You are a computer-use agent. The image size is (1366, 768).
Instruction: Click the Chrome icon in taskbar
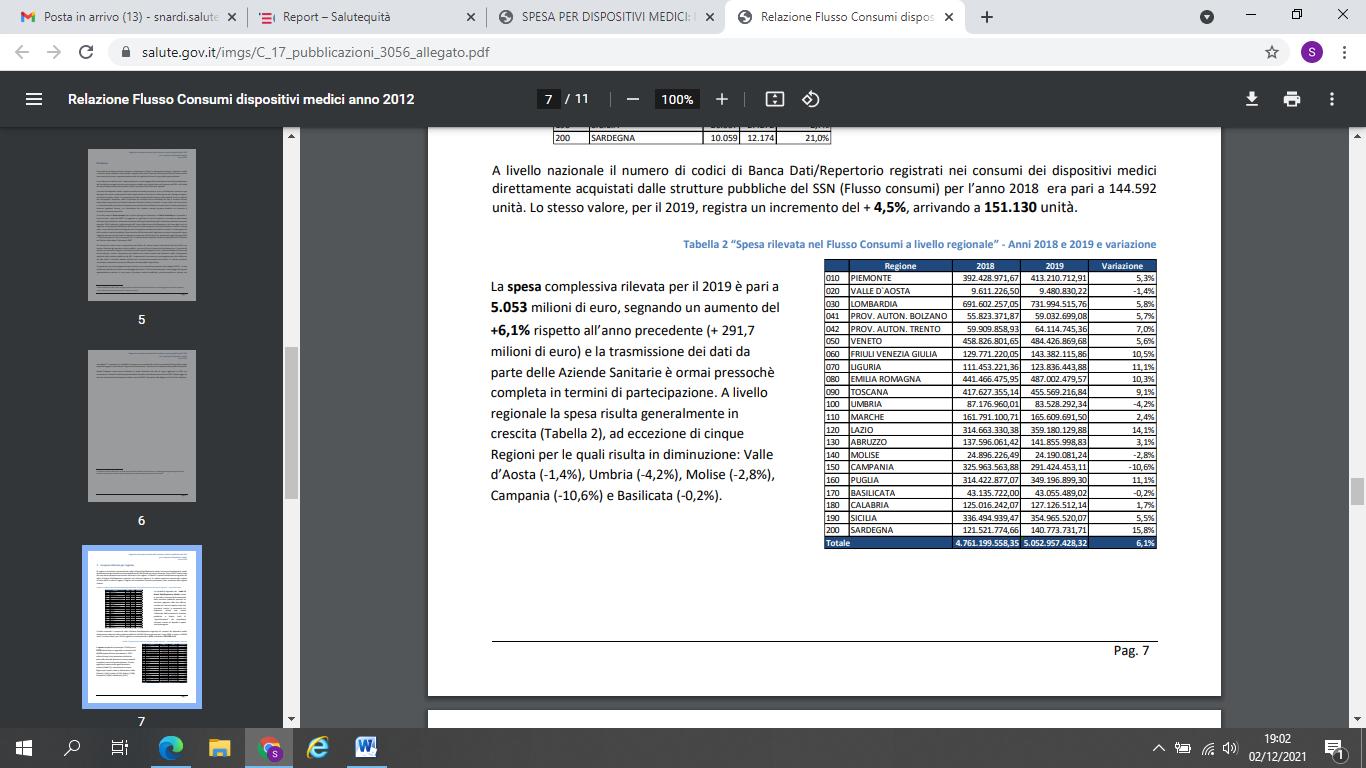tap(269, 747)
